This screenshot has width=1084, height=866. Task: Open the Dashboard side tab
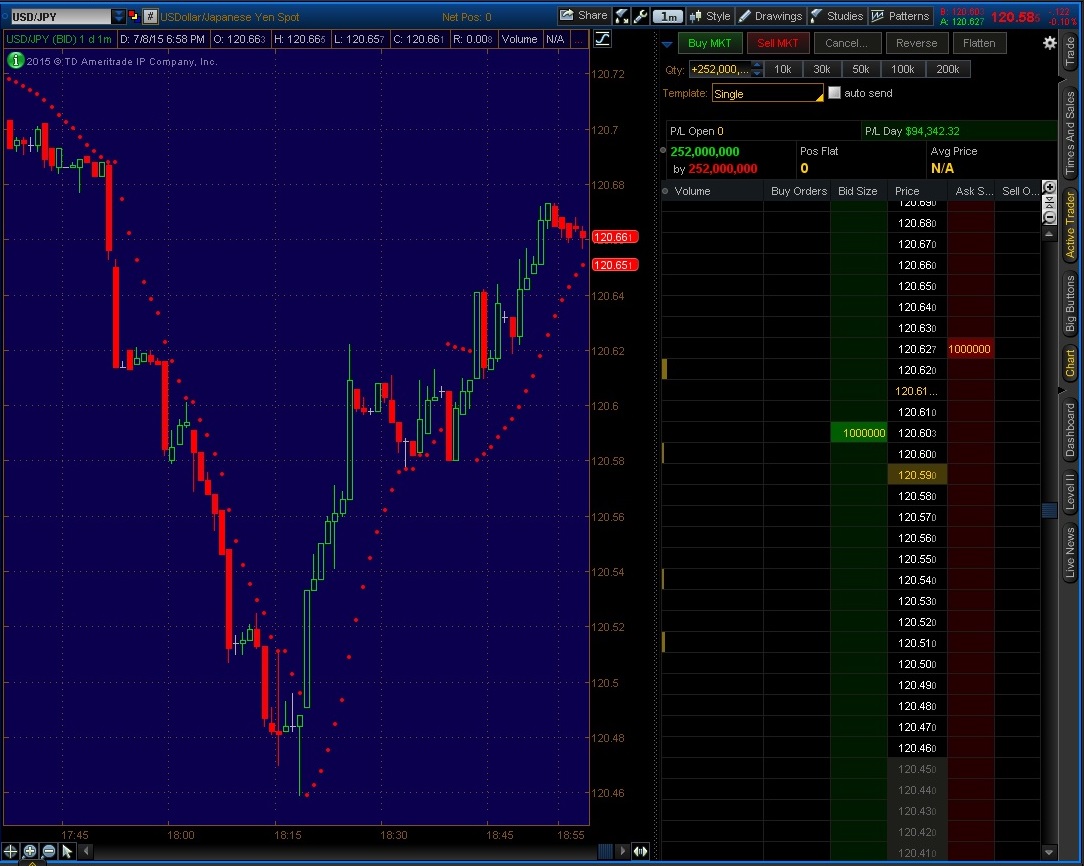pos(1070,430)
